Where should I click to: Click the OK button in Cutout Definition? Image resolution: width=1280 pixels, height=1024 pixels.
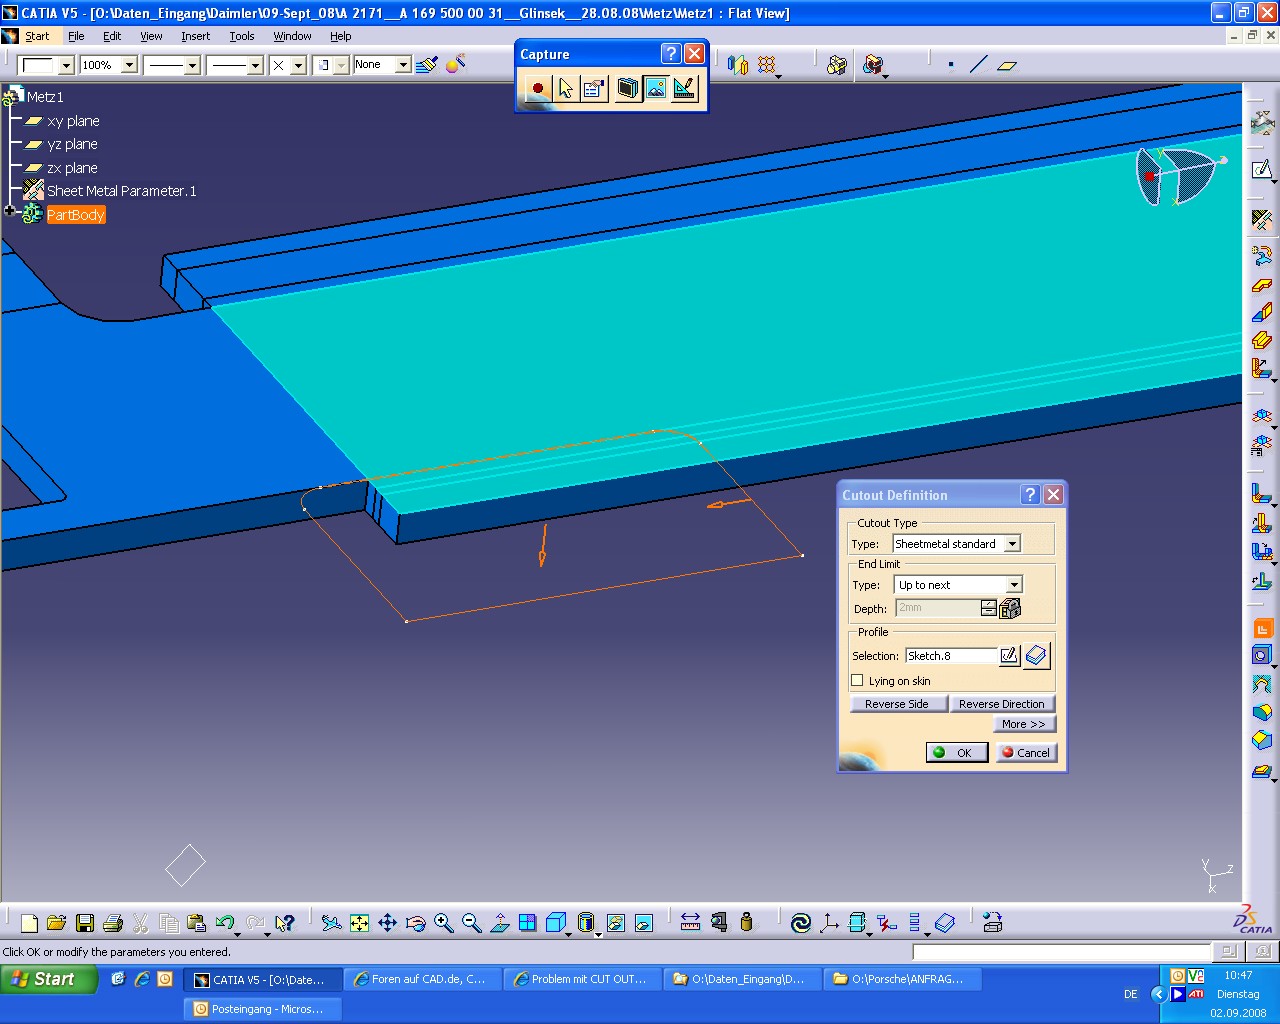[957, 753]
